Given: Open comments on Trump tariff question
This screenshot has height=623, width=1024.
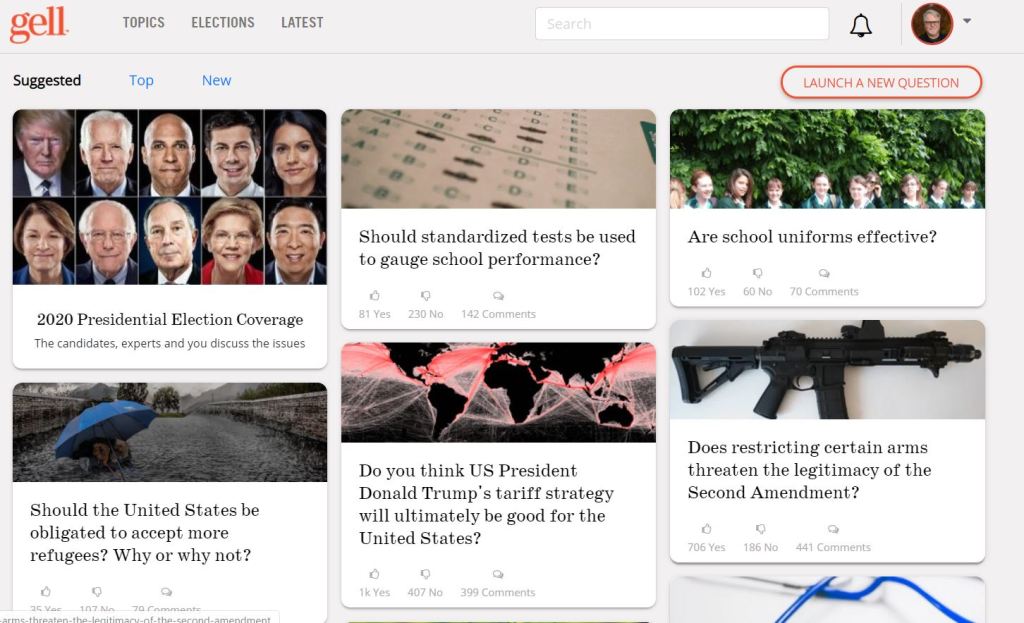Looking at the screenshot, I should [x=498, y=574].
